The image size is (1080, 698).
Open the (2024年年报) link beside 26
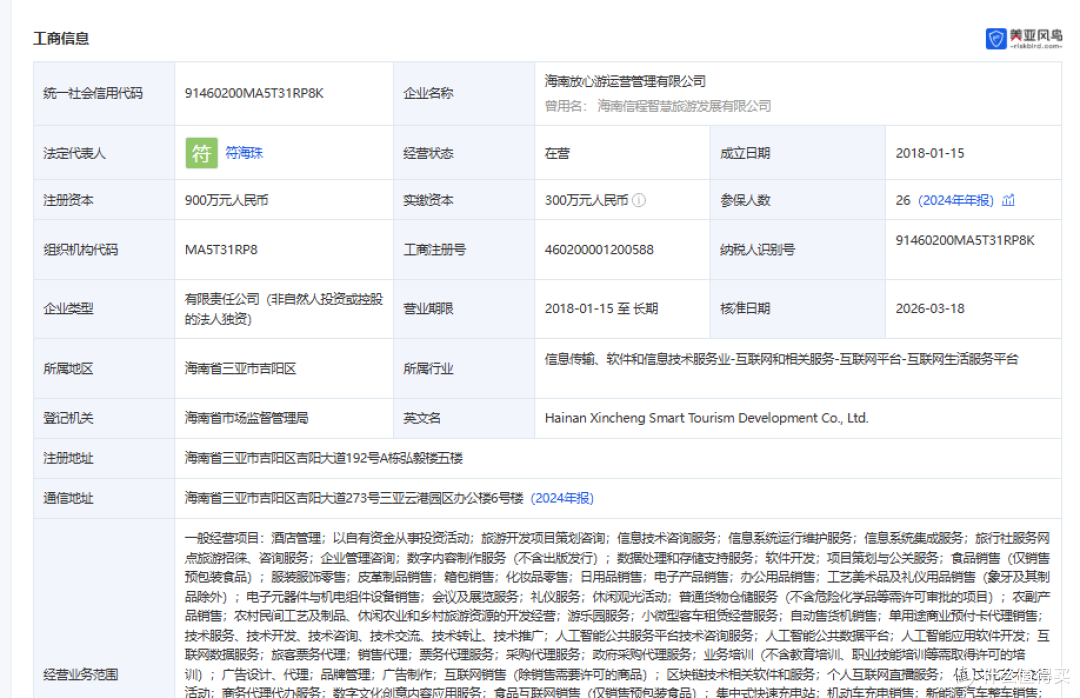pos(956,201)
